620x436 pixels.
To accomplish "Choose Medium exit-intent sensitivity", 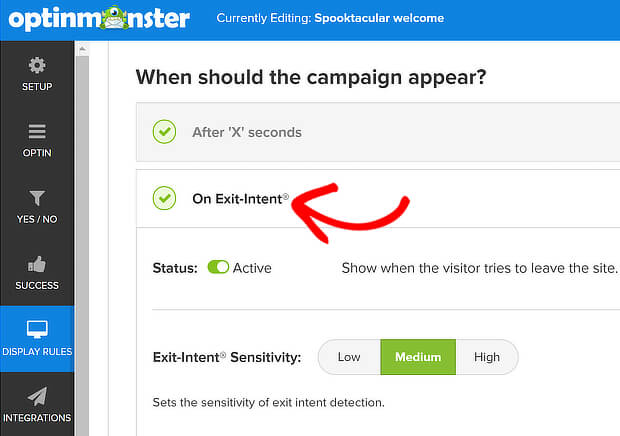I will coord(418,357).
